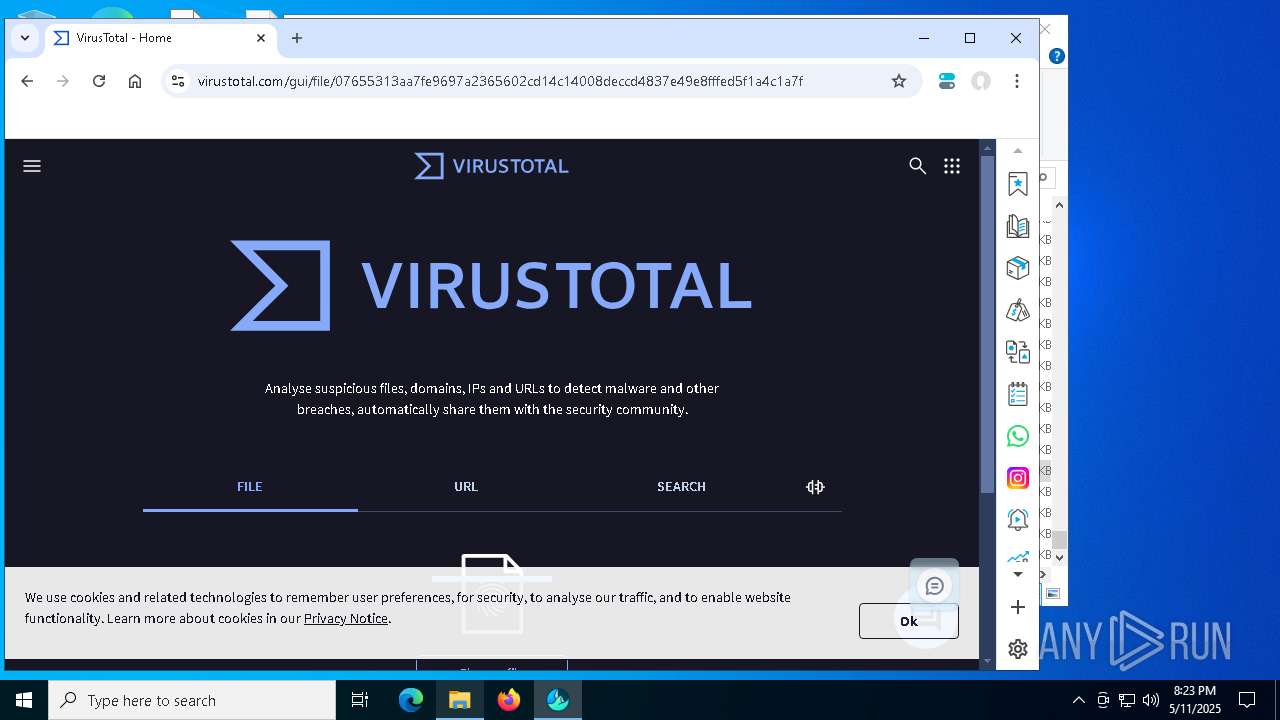Open the chat bubble widget
The width and height of the screenshot is (1280, 720).
tap(935, 586)
